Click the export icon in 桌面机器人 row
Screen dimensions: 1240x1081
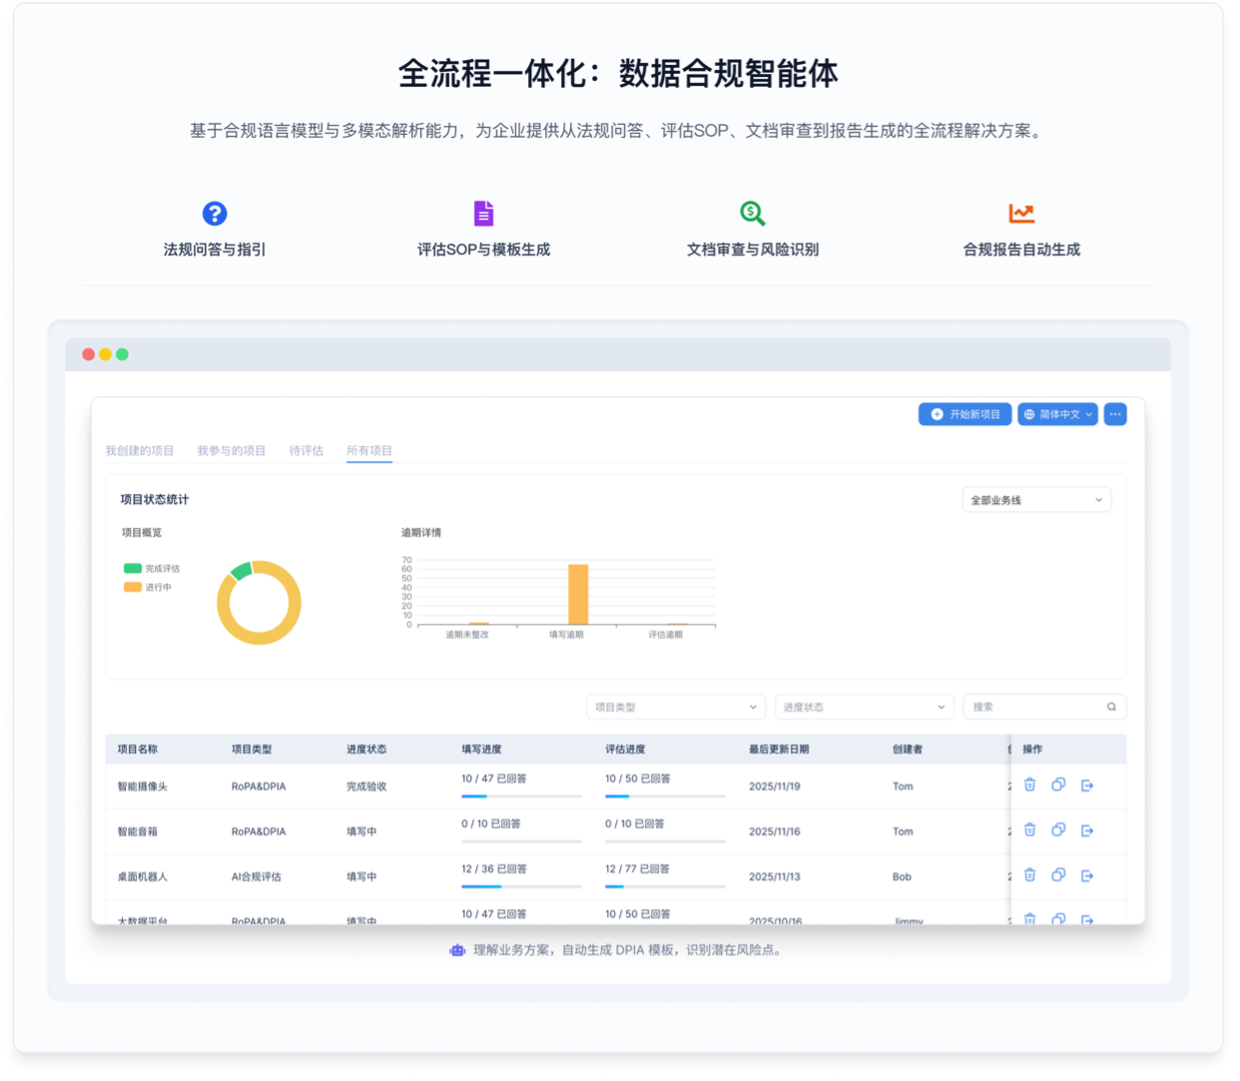1087,876
